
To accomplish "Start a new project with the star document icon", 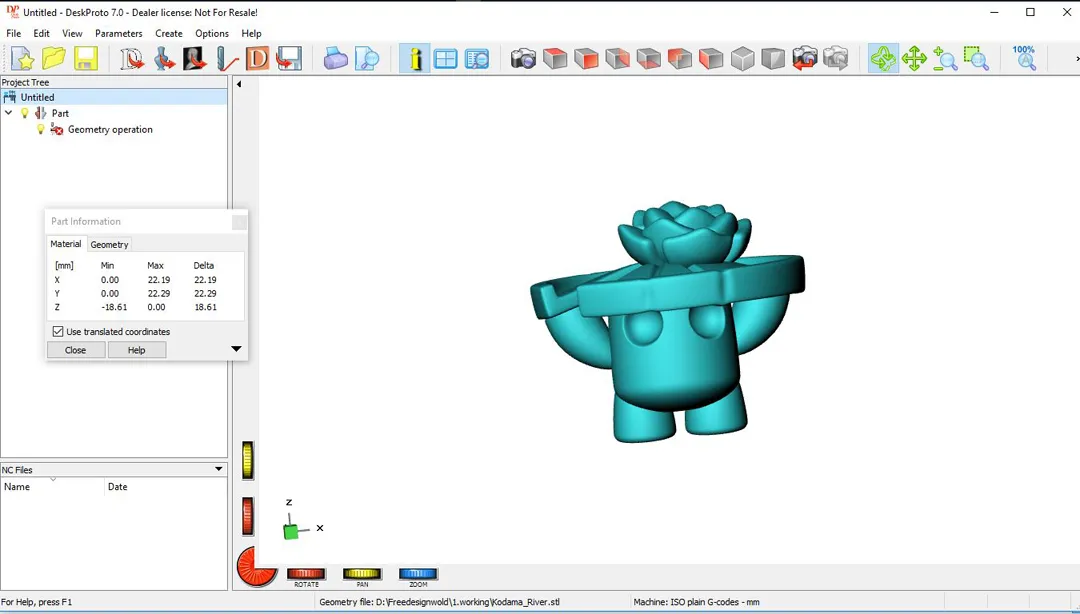I will [x=22, y=59].
